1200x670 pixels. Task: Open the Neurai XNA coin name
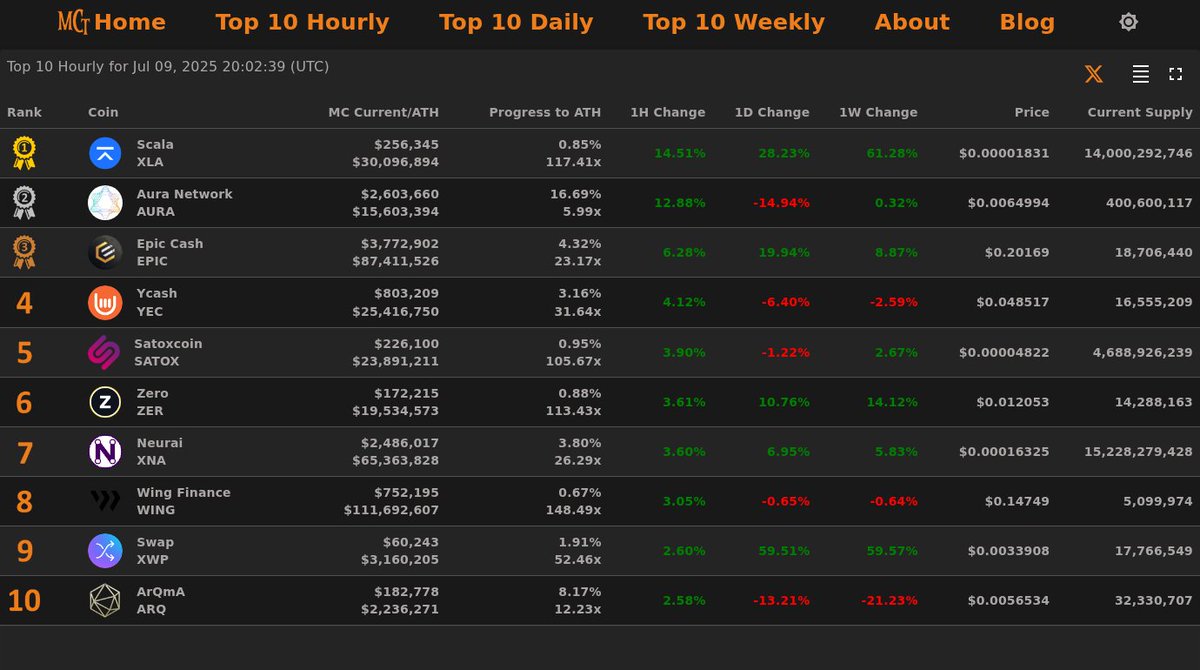[159, 452]
